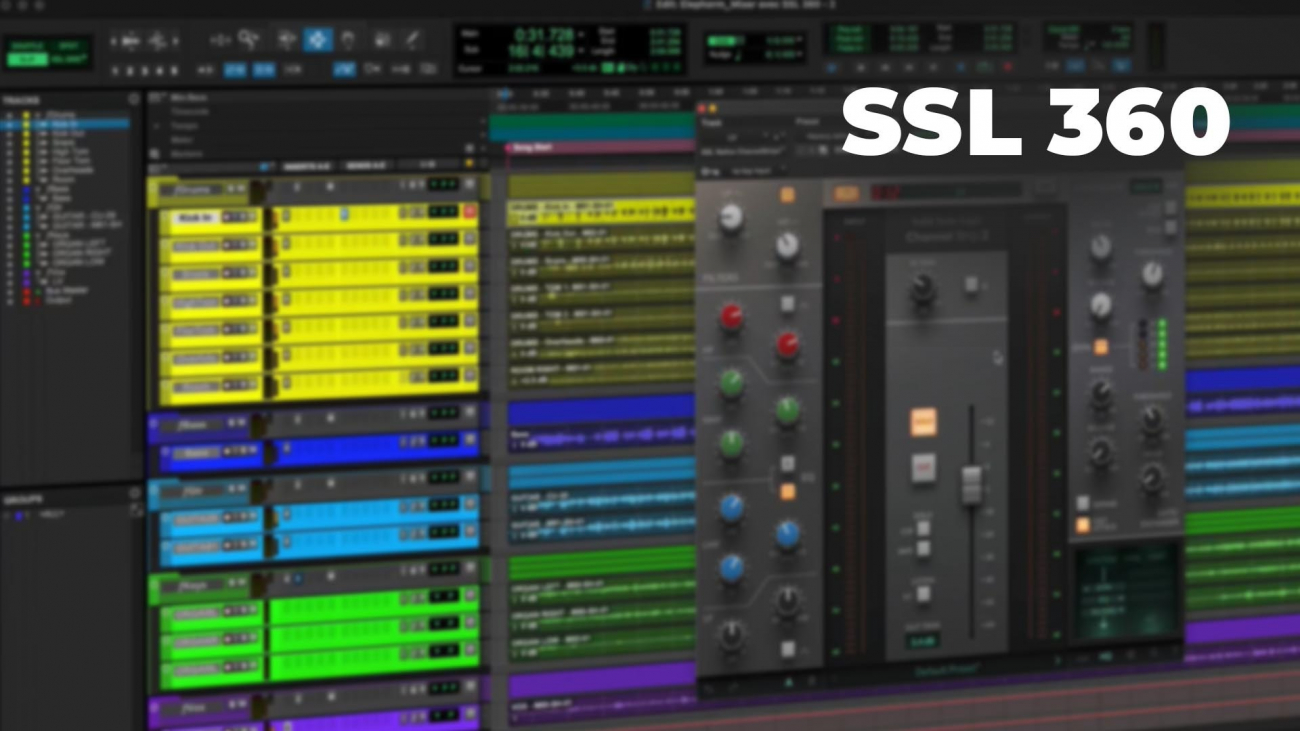The width and height of the screenshot is (1300, 731).
Task: Select the Zoomer magnifier tool
Action: (x=249, y=40)
